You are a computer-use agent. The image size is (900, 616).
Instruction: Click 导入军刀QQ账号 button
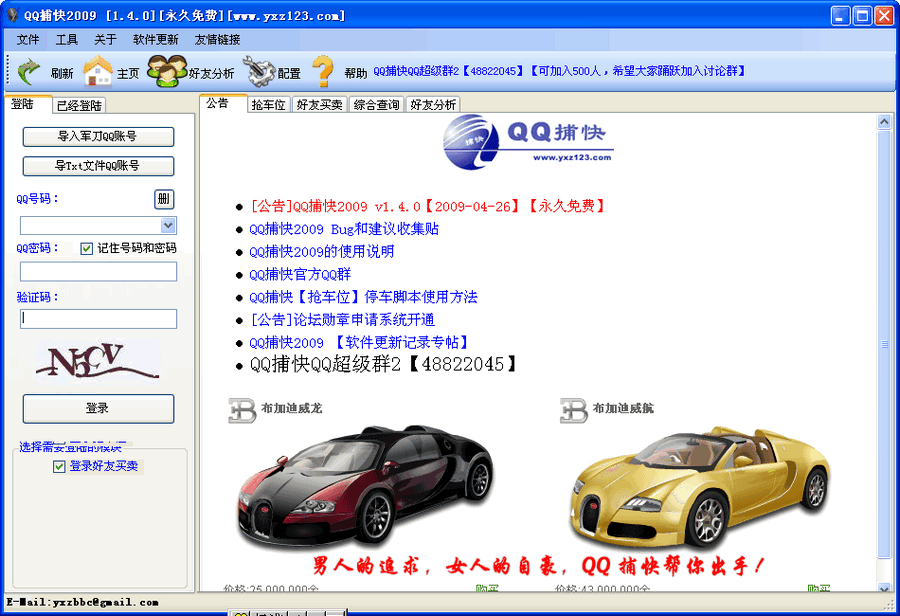(98, 137)
